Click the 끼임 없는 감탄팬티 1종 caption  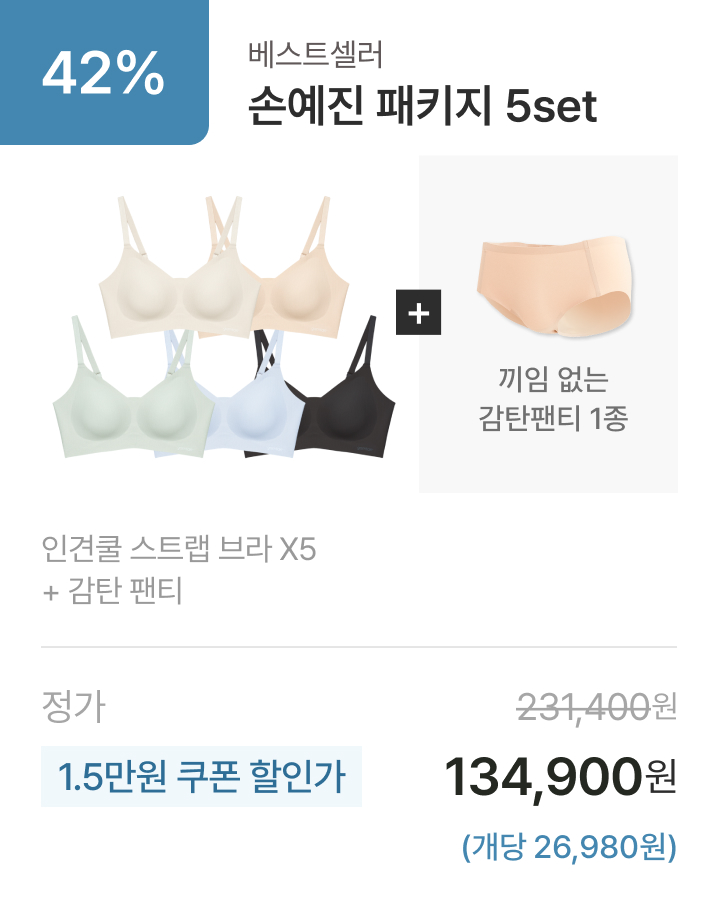[553, 399]
